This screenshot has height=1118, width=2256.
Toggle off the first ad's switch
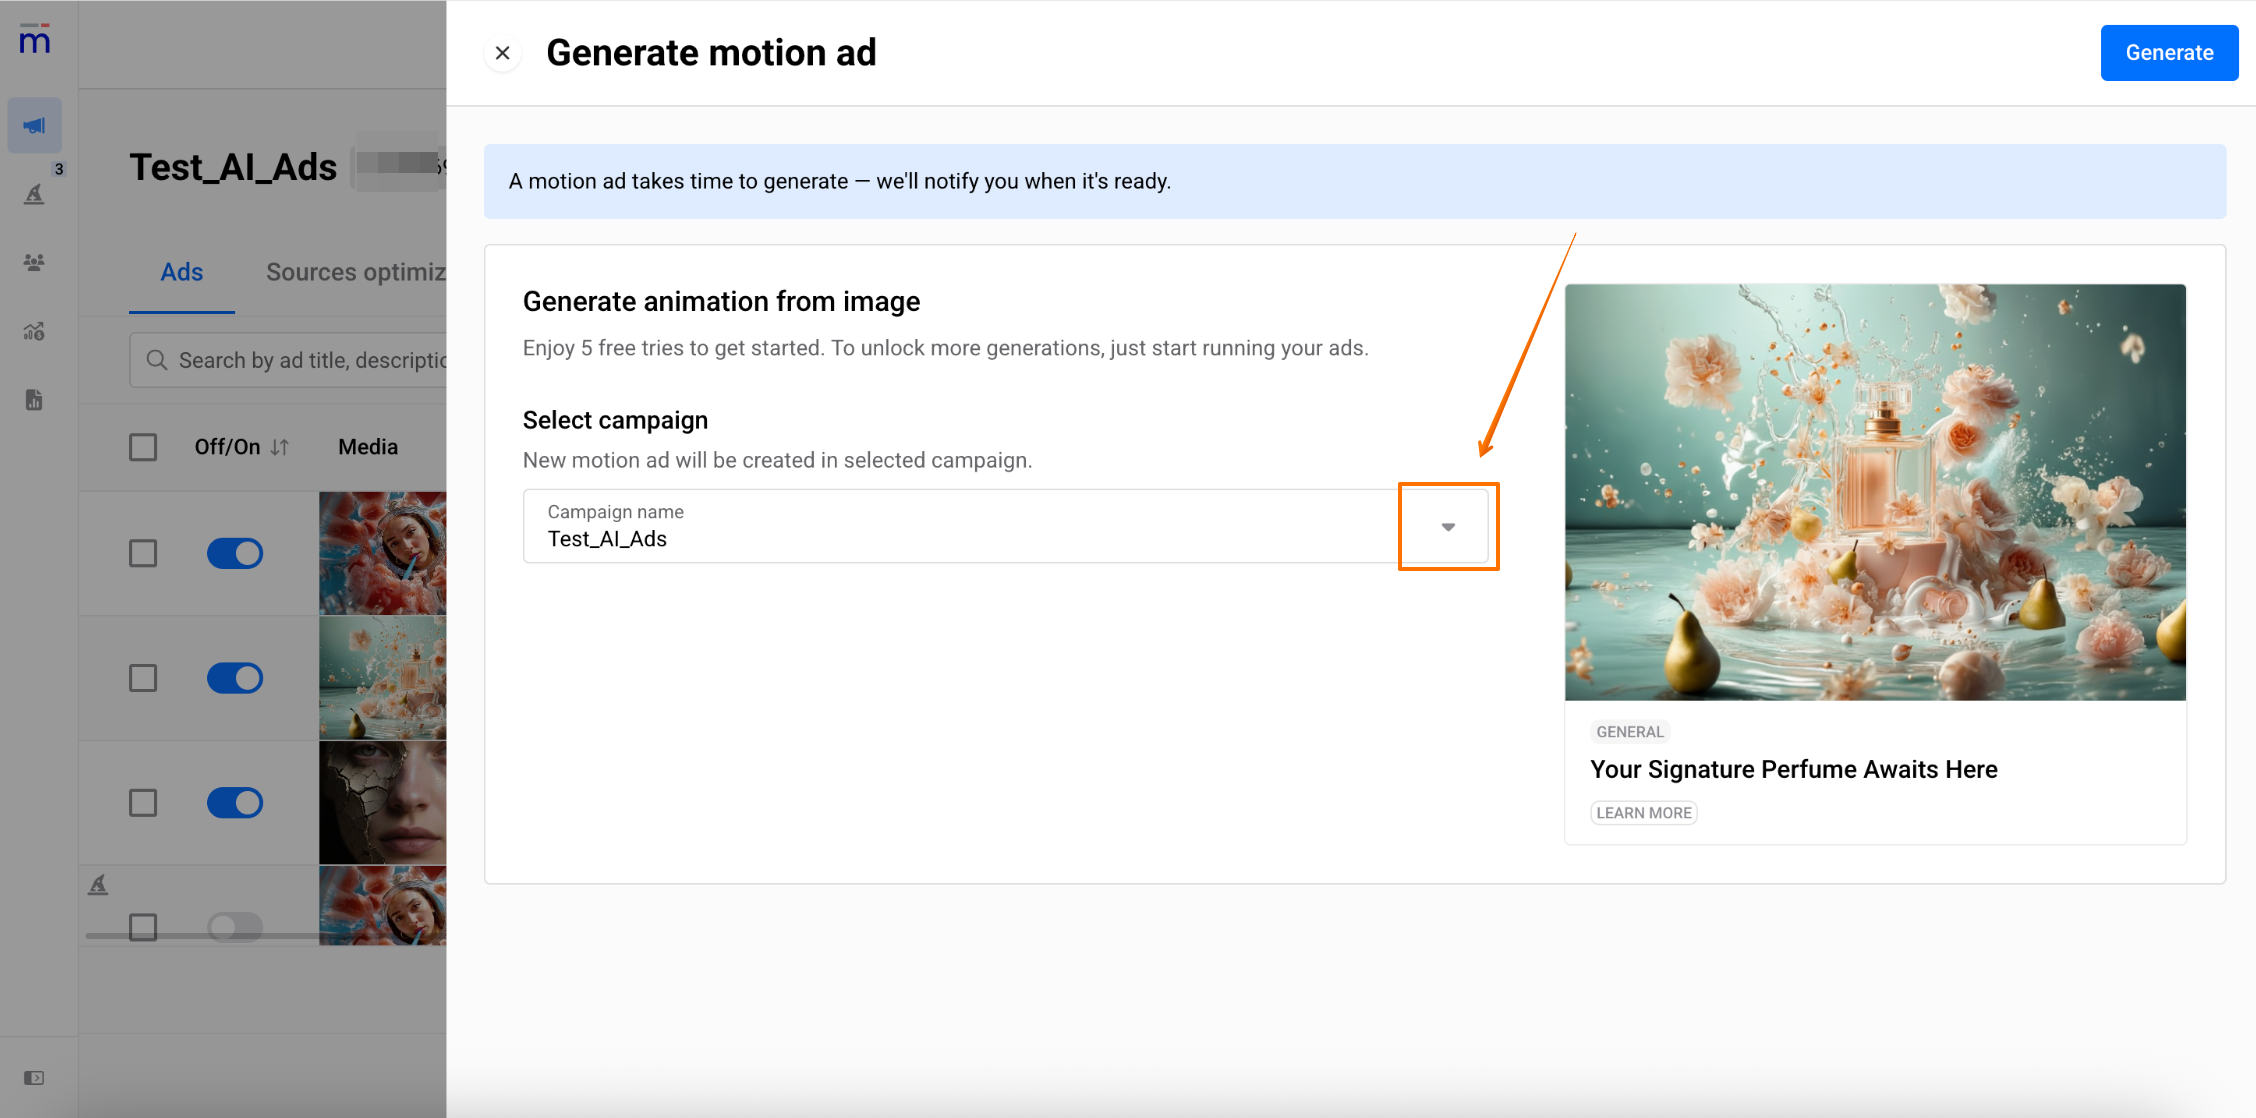235,553
